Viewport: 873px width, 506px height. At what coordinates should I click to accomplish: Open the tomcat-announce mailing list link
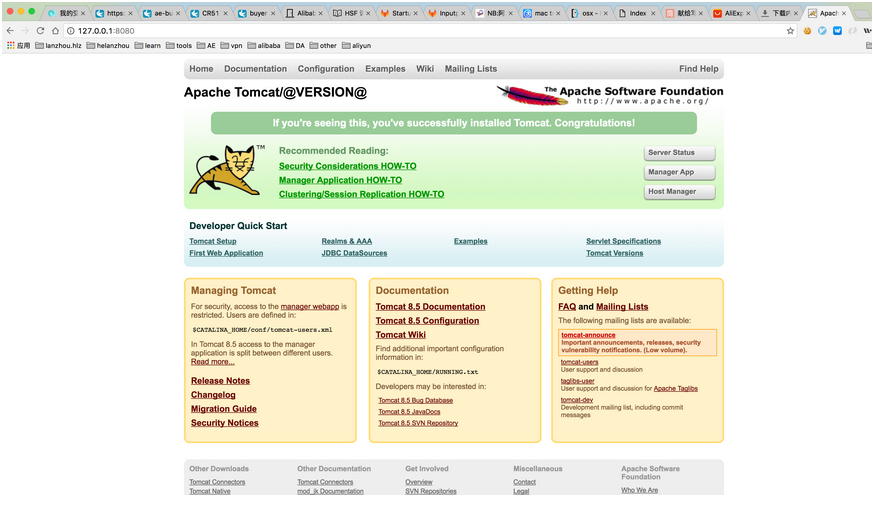pyautogui.click(x=588, y=335)
